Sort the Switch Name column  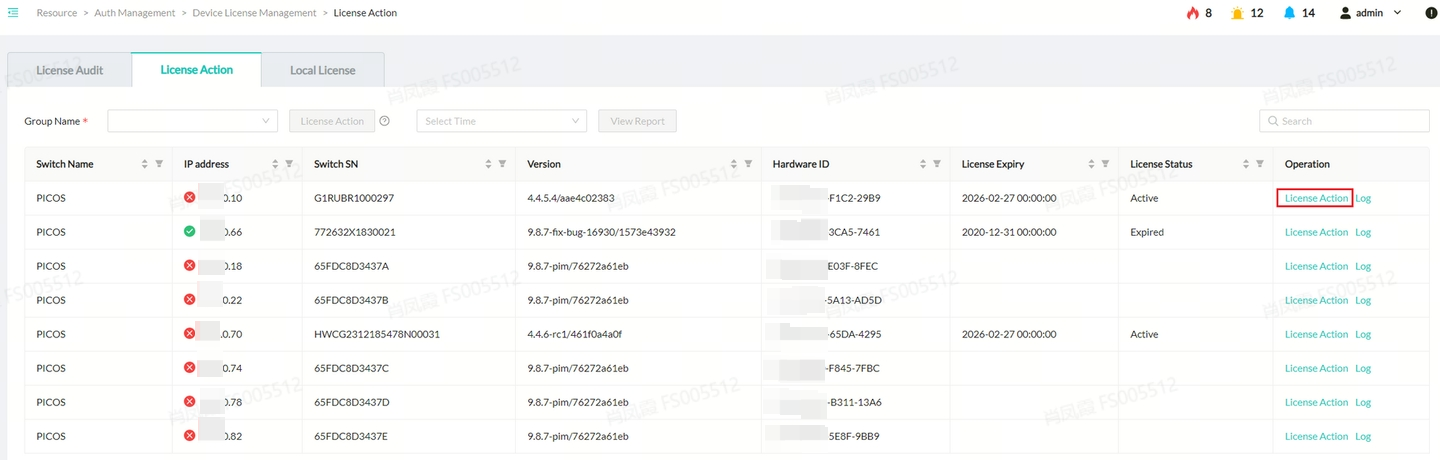[145, 164]
